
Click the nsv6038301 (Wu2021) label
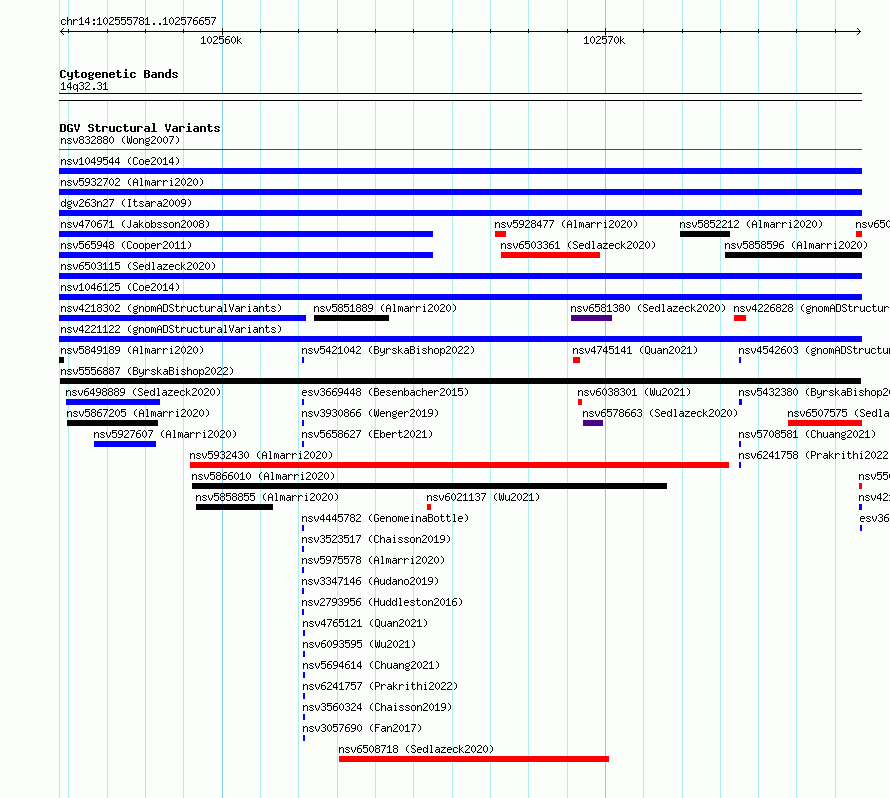pos(634,392)
